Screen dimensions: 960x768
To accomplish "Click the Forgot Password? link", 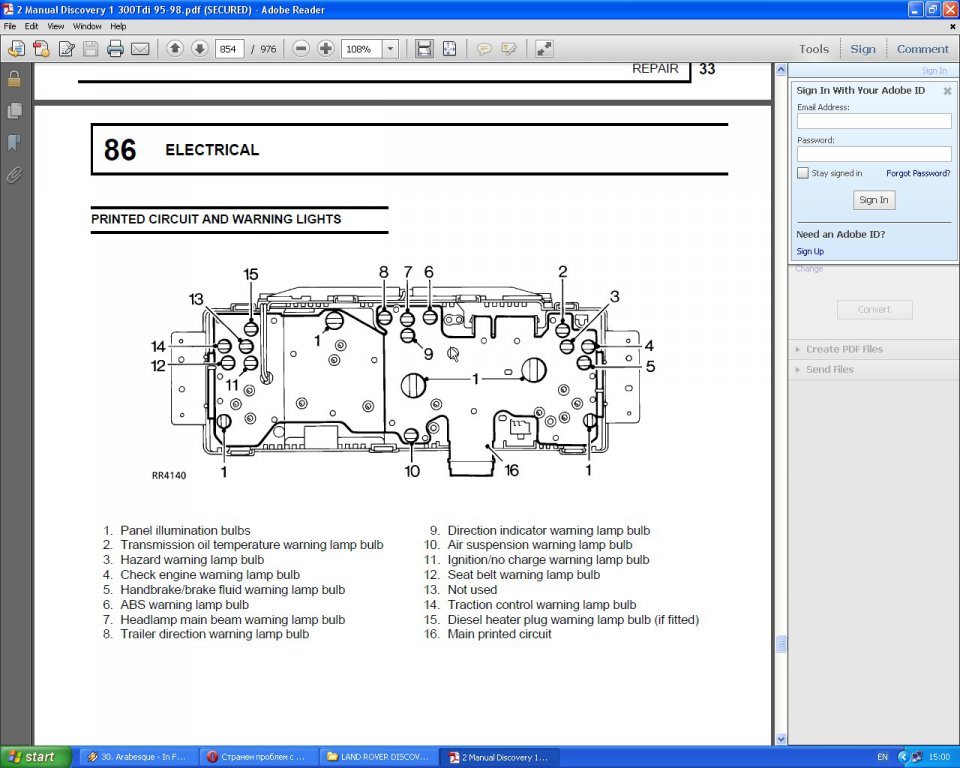I will tap(918, 173).
